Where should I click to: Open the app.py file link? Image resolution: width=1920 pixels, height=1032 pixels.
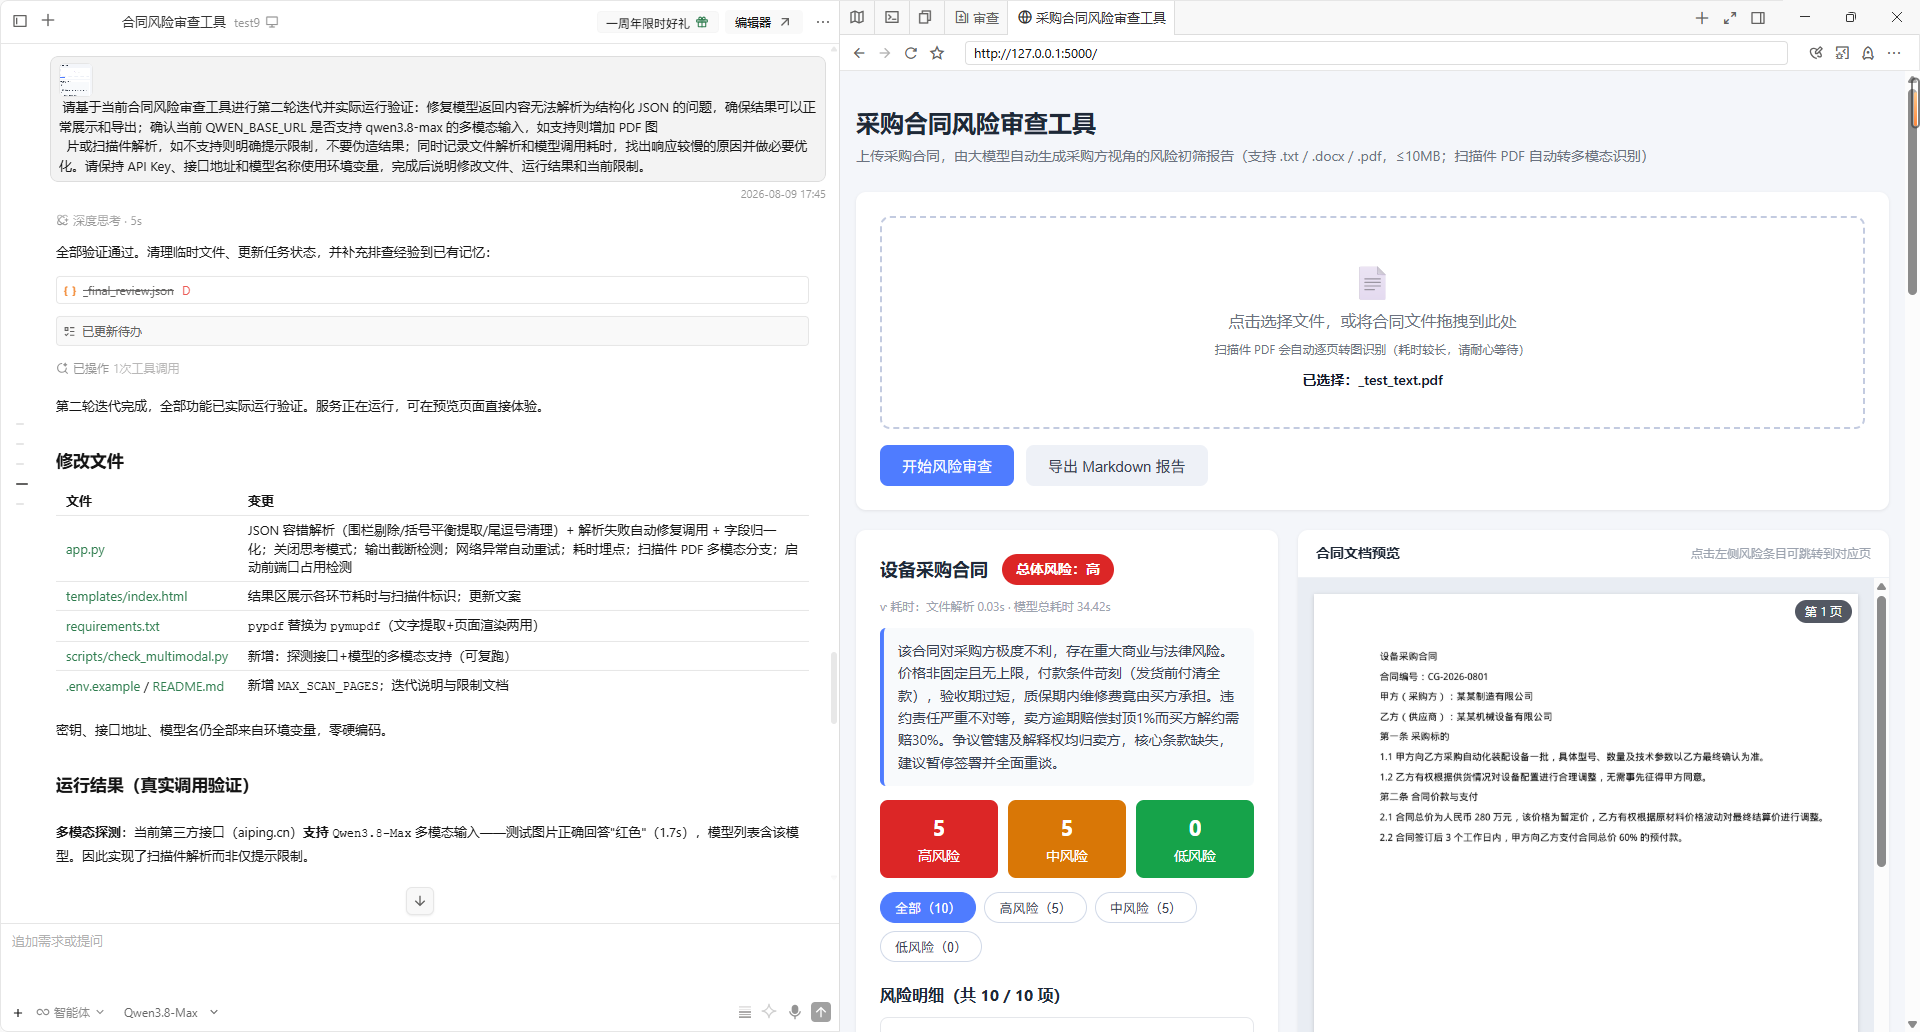click(85, 549)
